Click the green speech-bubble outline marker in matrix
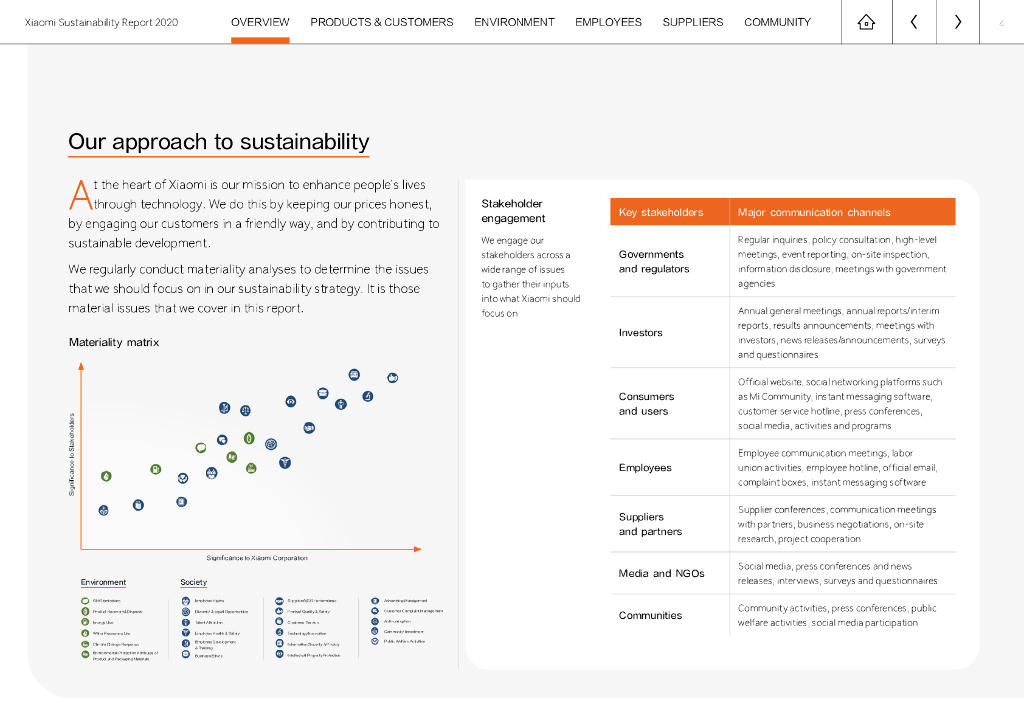The width and height of the screenshot is (1024, 724). pyautogui.click(x=200, y=448)
